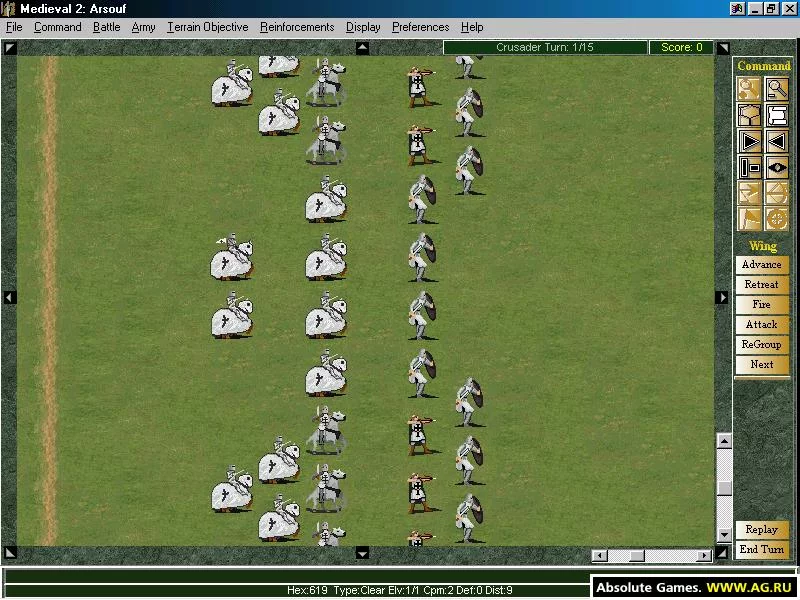The image size is (800, 600).
Task: Jump map to bottom-left corner arrow
Action: point(10,553)
